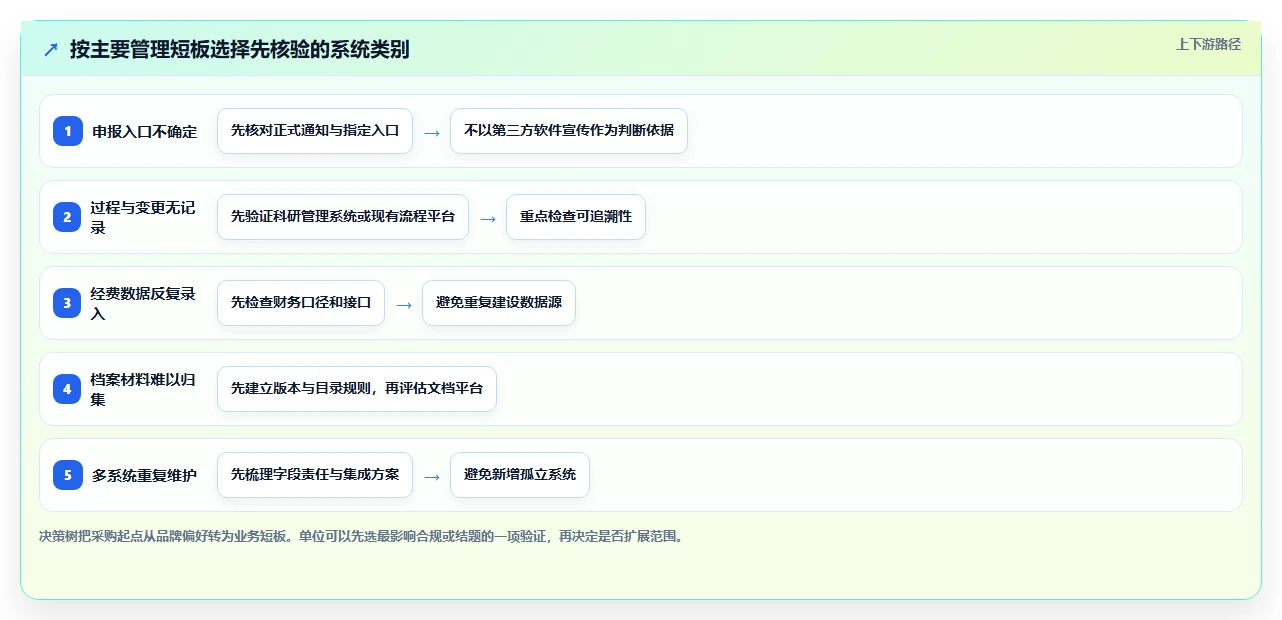This screenshot has height=620, width=1282.
Task: Open the 先核对正式通知与指定入口 box
Action: (x=315, y=131)
